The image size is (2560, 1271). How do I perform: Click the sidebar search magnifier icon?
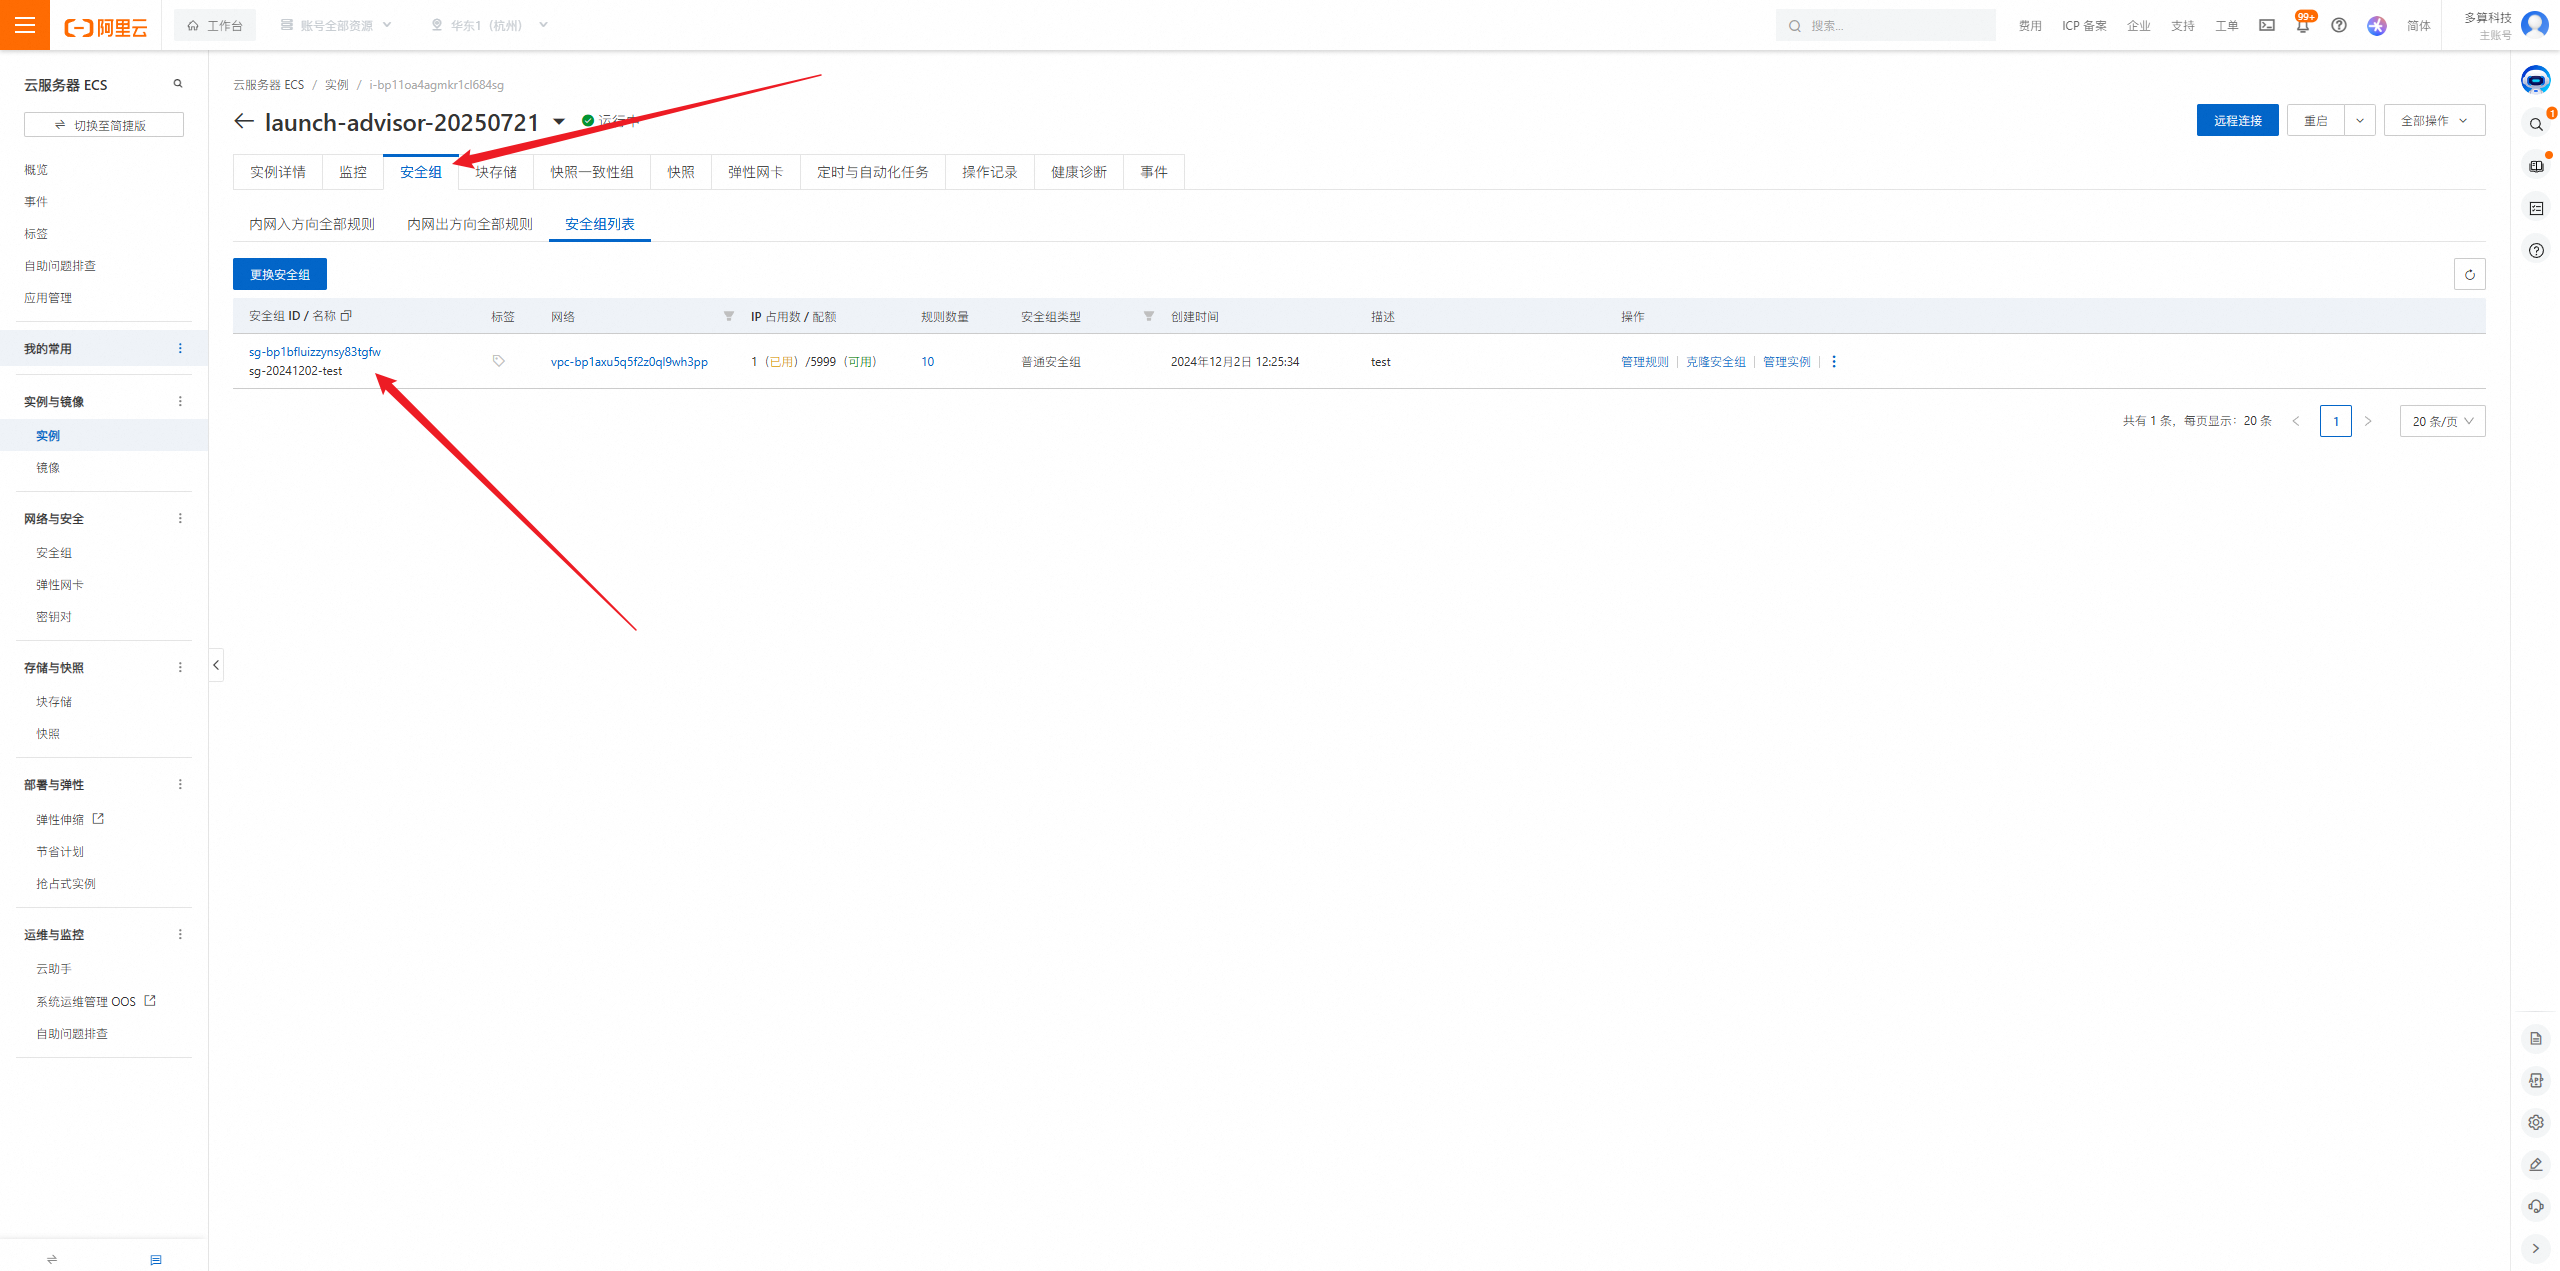[178, 84]
